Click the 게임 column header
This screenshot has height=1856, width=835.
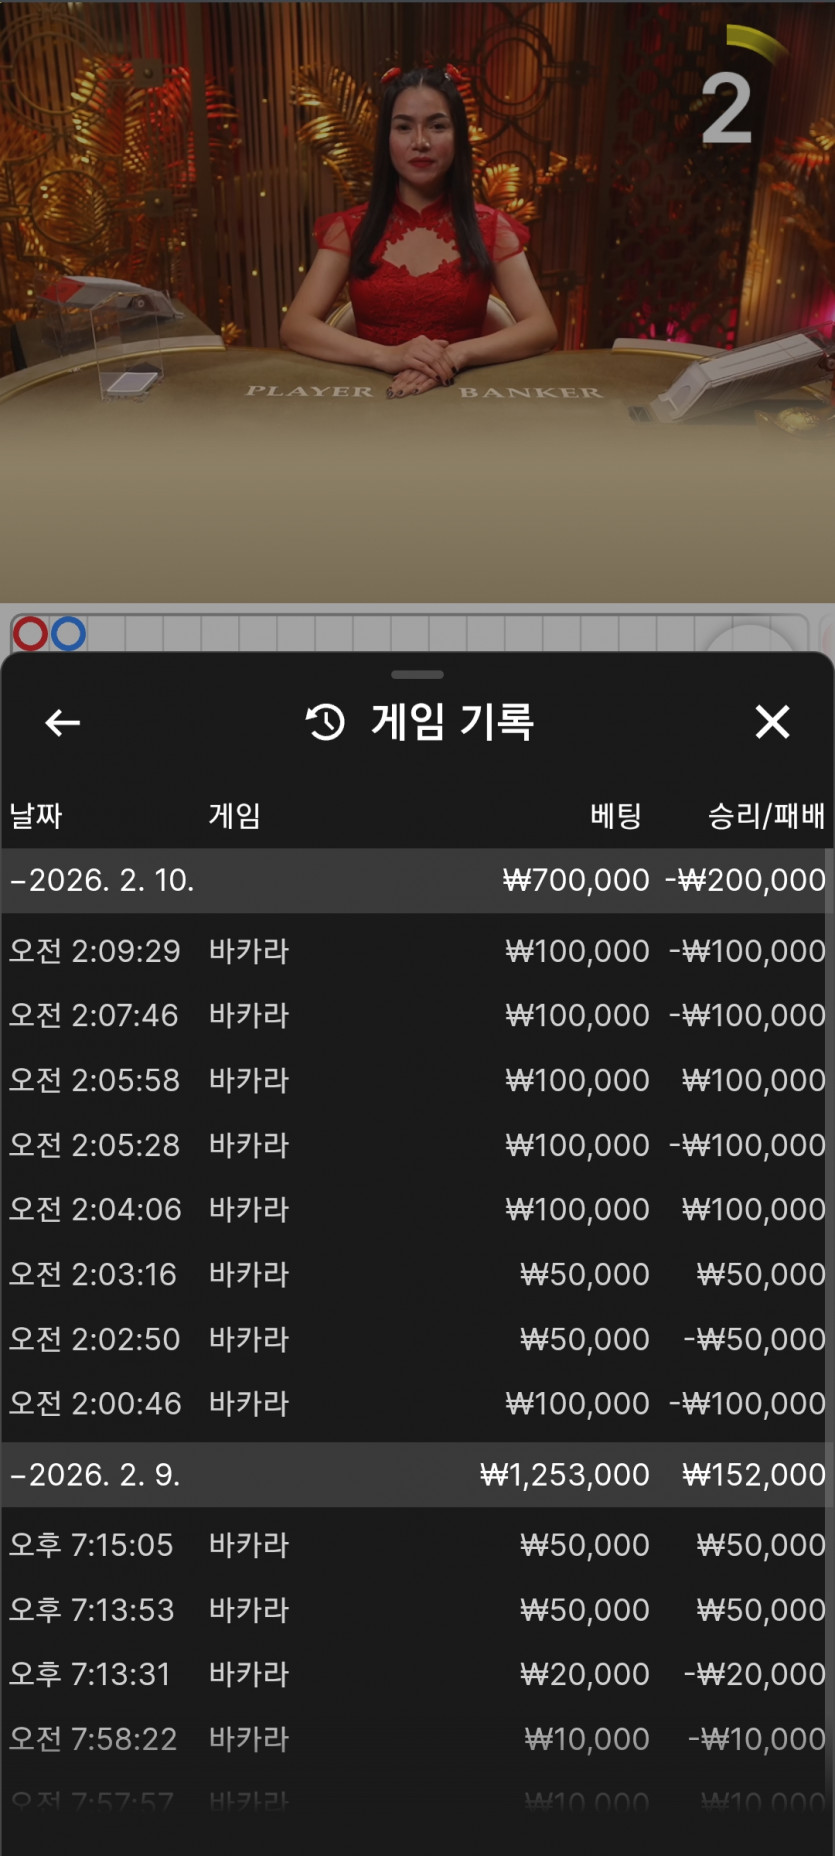(235, 816)
